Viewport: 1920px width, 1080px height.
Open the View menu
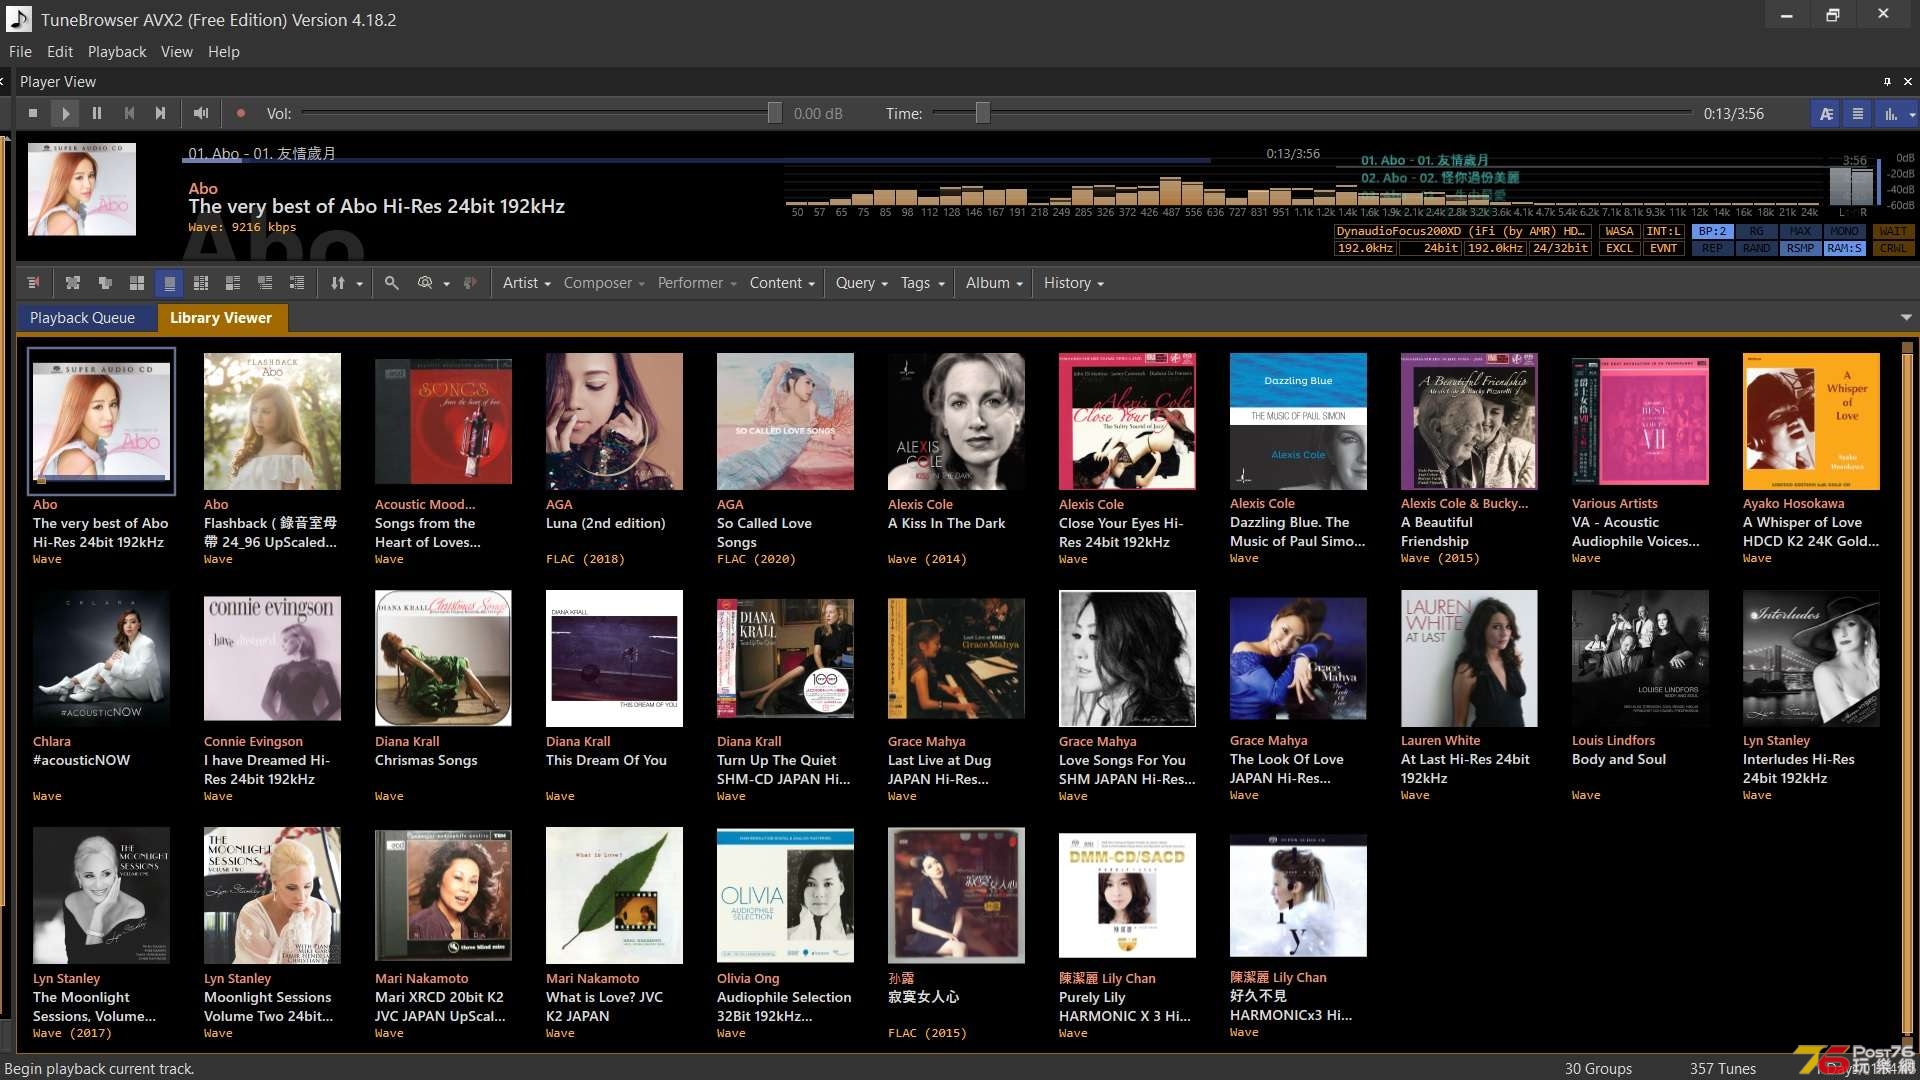tap(177, 52)
